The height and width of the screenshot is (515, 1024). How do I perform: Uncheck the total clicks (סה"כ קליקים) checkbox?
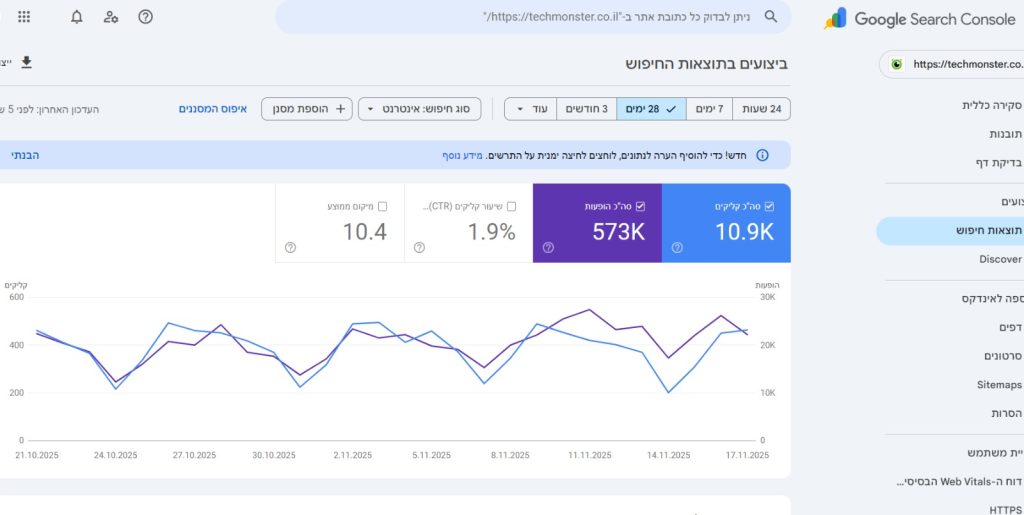(x=770, y=206)
